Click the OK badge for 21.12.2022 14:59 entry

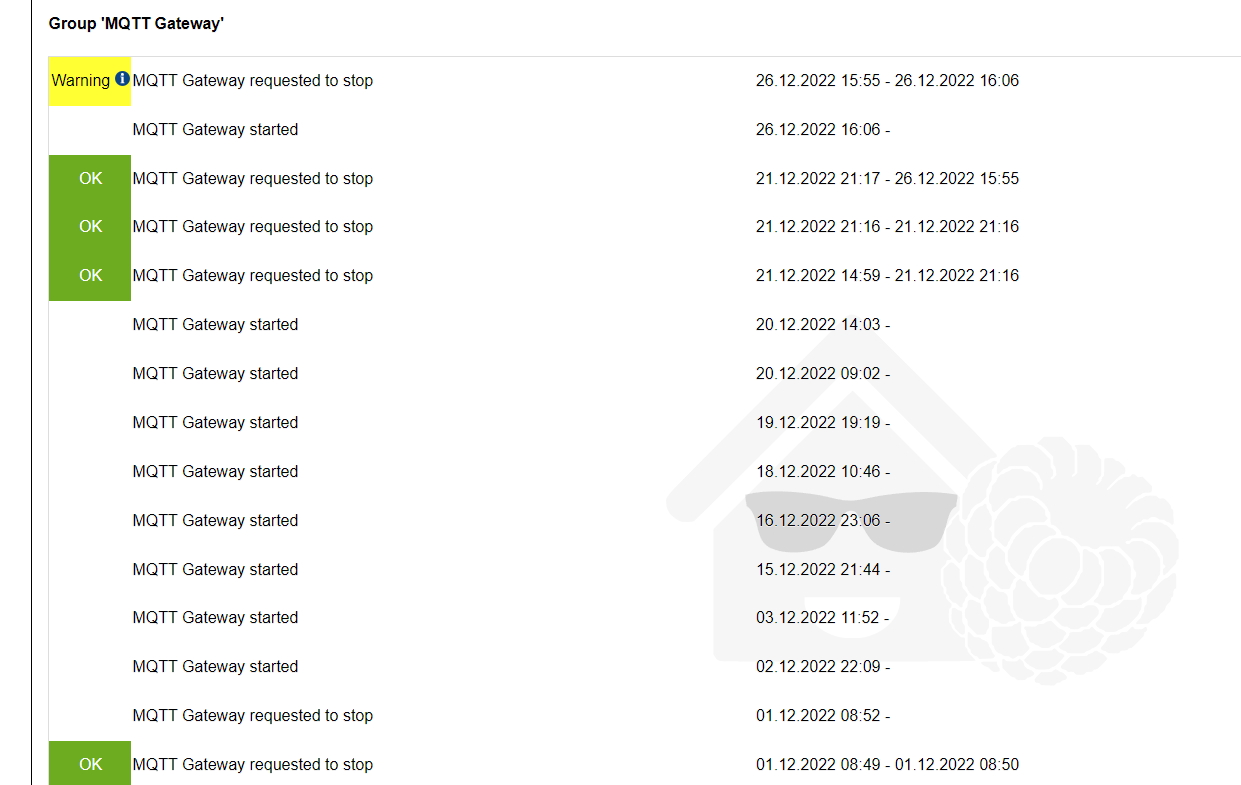tap(90, 276)
